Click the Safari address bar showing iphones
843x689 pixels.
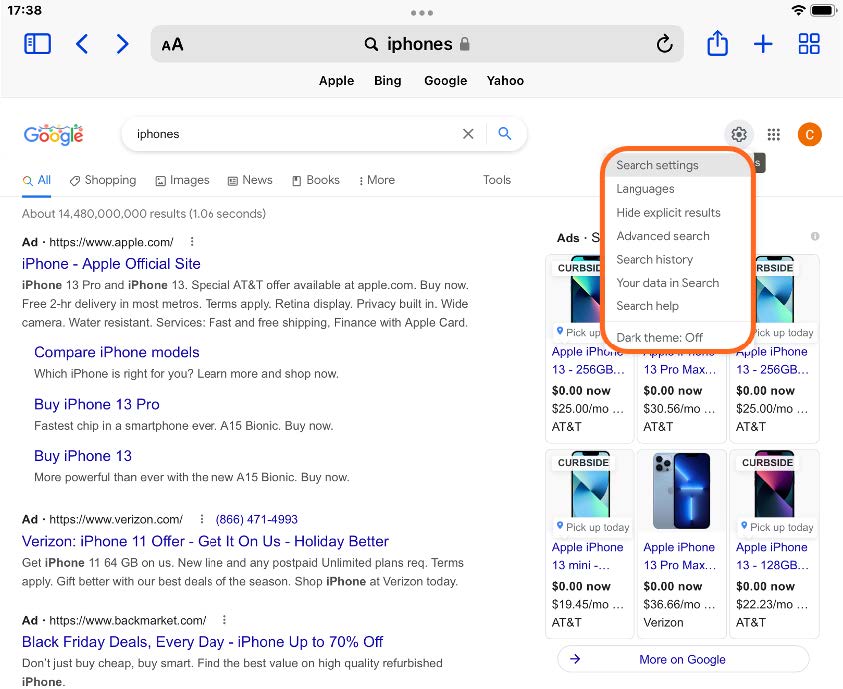pyautogui.click(x=417, y=44)
